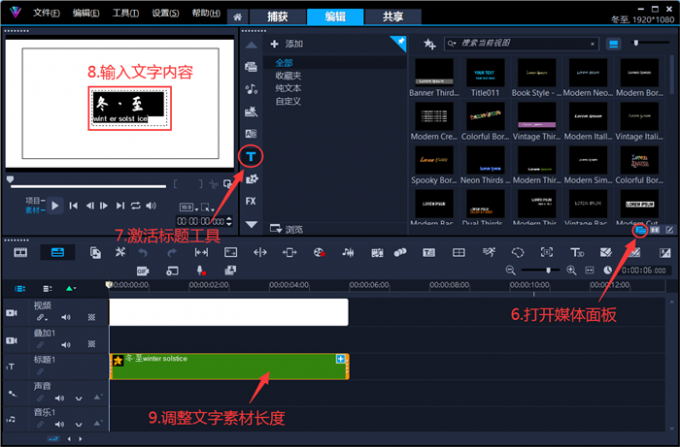Adjust the timeline zoom slider
680x447 pixels.
[540, 270]
